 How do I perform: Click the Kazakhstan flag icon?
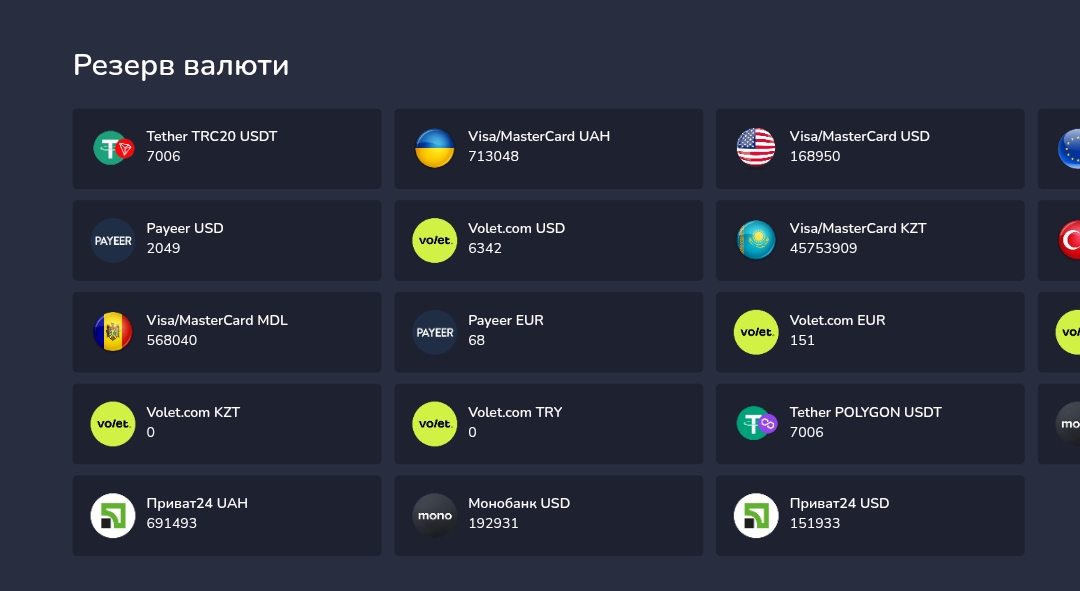click(756, 240)
